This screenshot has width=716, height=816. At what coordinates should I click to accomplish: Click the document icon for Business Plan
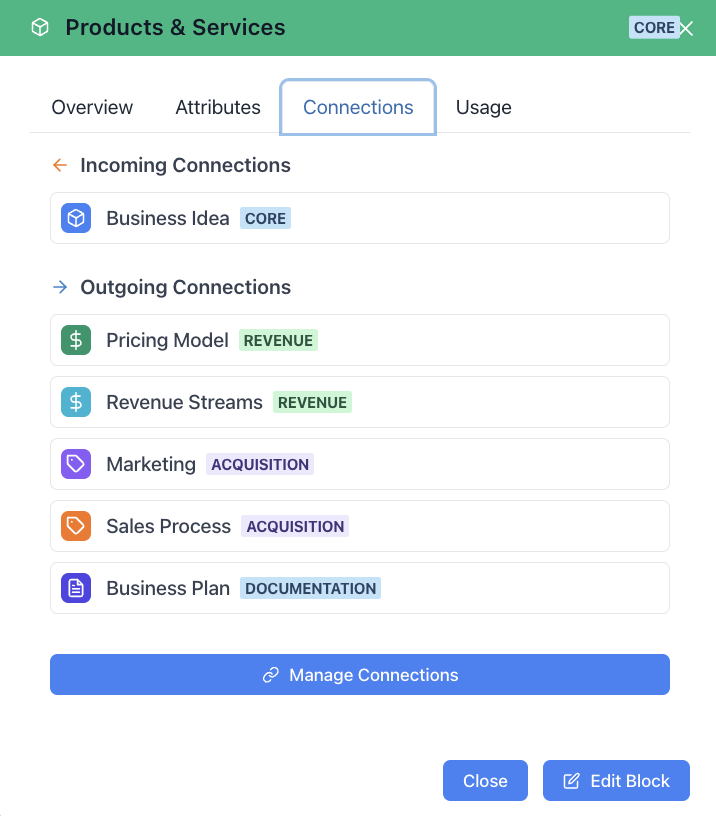[76, 588]
